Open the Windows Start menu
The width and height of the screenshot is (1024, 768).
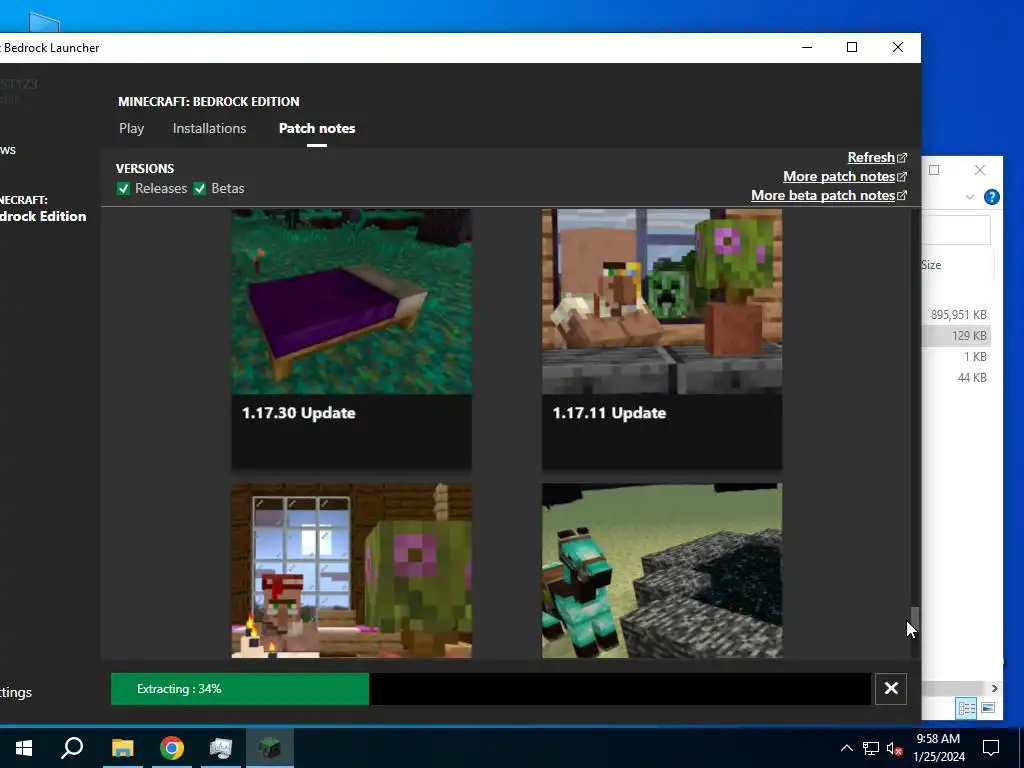[24, 748]
